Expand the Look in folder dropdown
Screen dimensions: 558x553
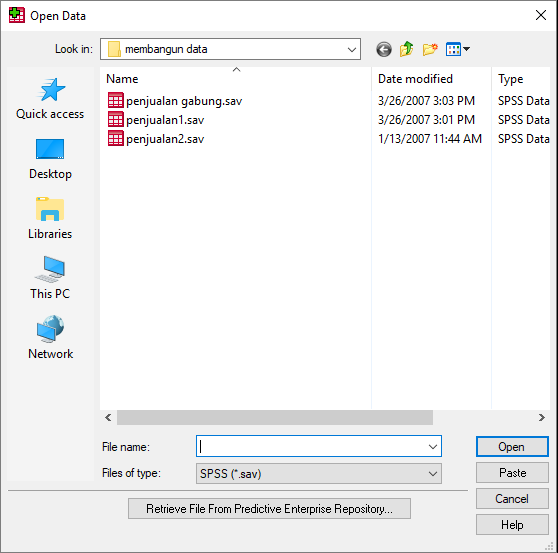point(352,49)
